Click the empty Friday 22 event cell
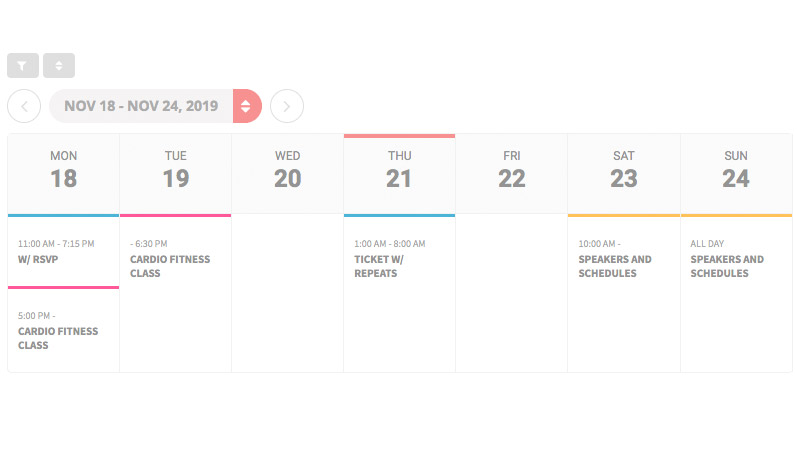Image resolution: width=797 pixels, height=454 pixels. pos(511,293)
